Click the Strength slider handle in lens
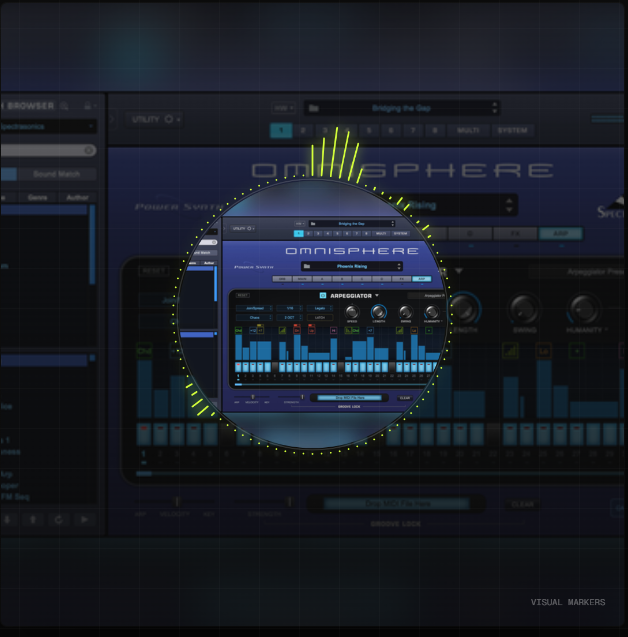The height and width of the screenshot is (637, 628). pos(302,397)
